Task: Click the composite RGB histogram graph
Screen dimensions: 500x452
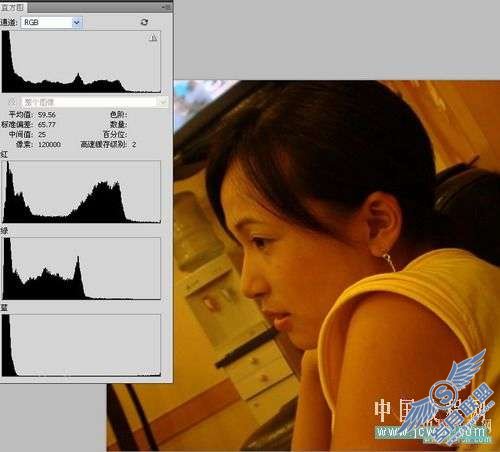Action: pos(81,62)
